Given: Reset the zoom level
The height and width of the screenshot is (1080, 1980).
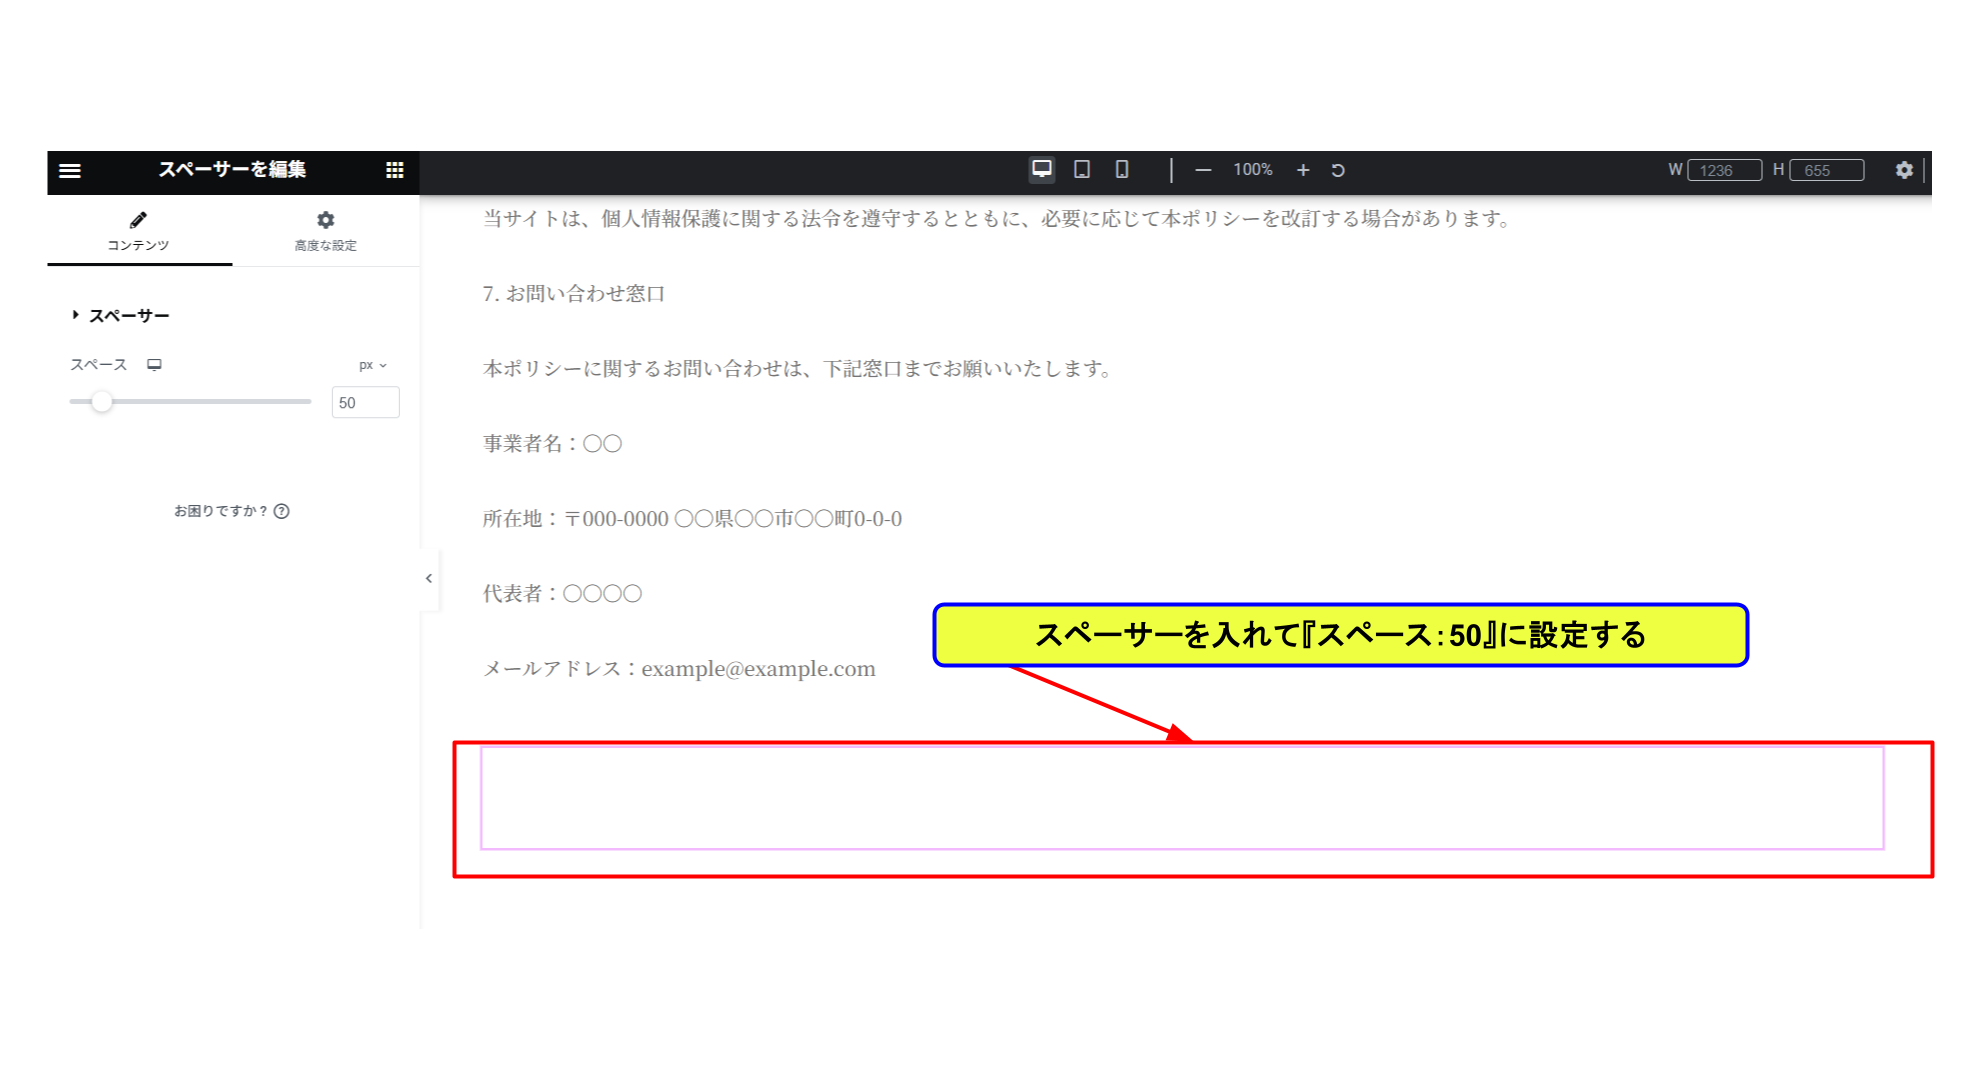Looking at the screenshot, I should coord(1338,171).
